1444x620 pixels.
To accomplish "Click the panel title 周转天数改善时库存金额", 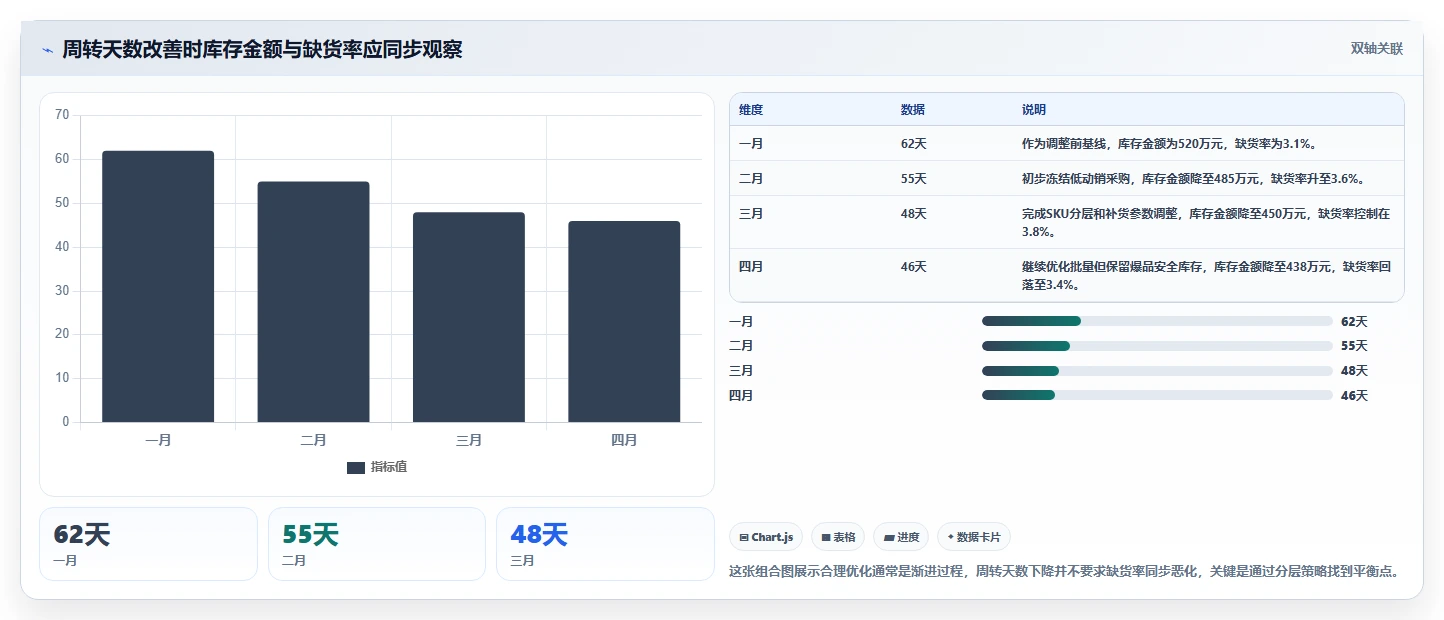I will (x=262, y=50).
